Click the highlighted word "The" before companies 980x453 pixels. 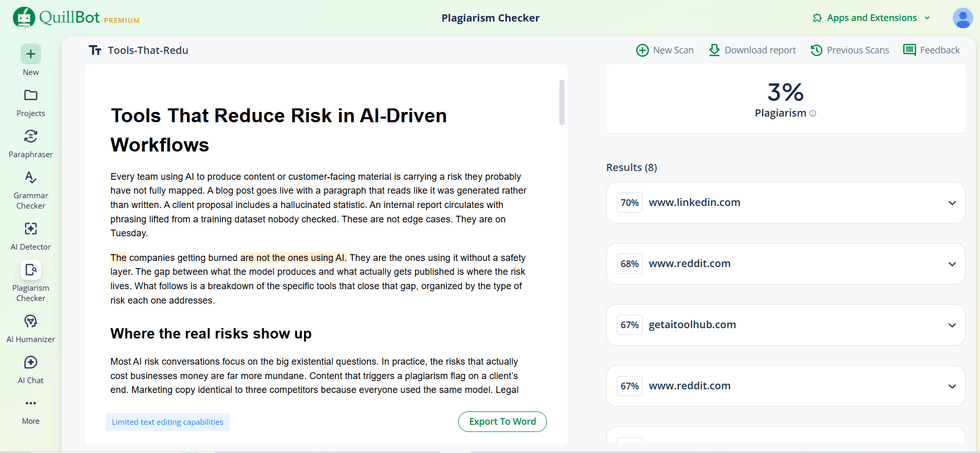119,257
